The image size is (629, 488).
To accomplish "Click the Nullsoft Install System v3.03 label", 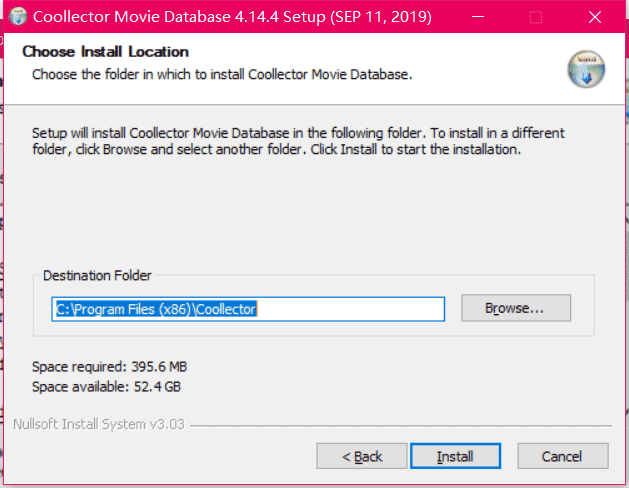I will [x=99, y=424].
